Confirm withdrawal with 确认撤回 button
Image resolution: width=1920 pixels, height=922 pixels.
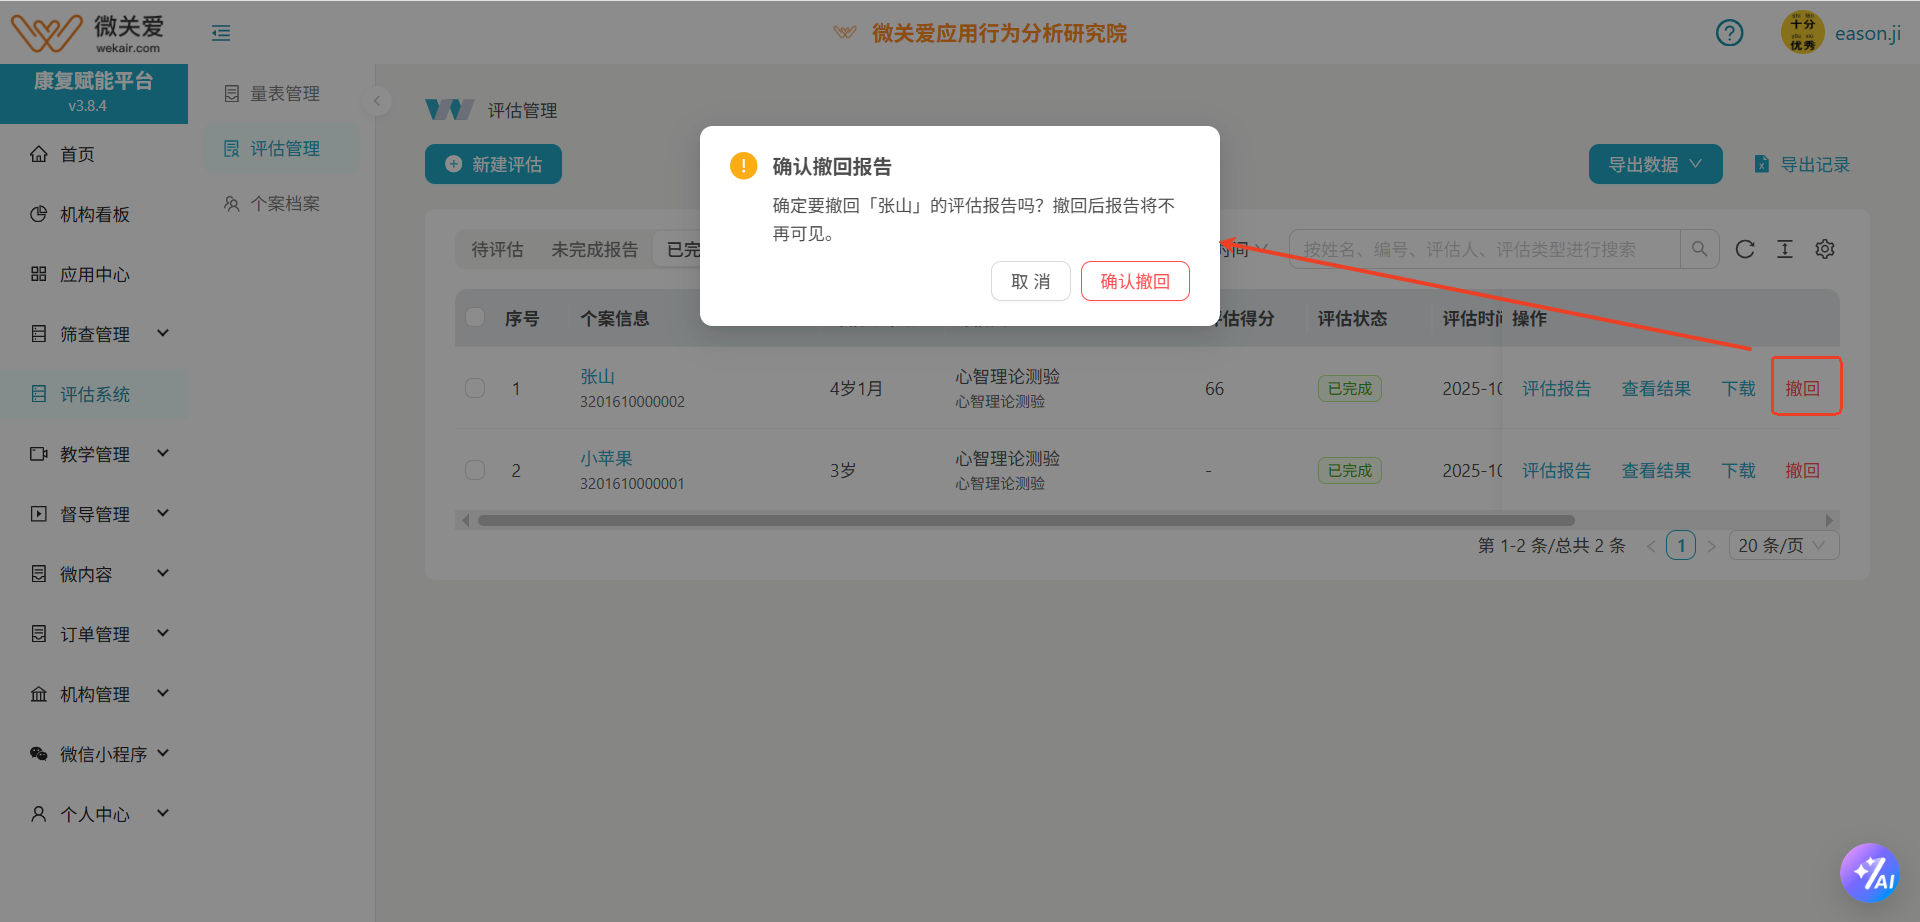coord(1134,281)
